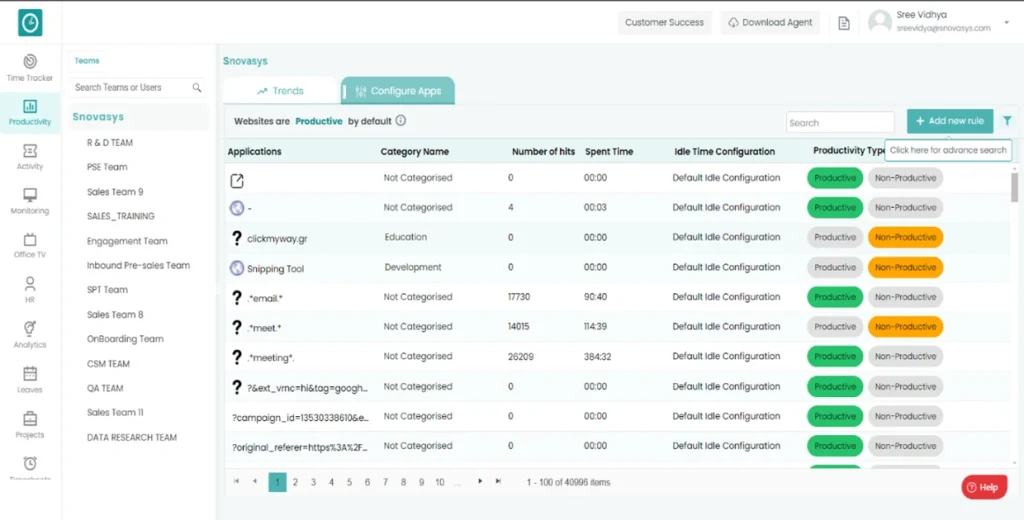The image size is (1024, 520).
Task: Mark .*meeting*. as Non-Productive
Action: coord(905,356)
